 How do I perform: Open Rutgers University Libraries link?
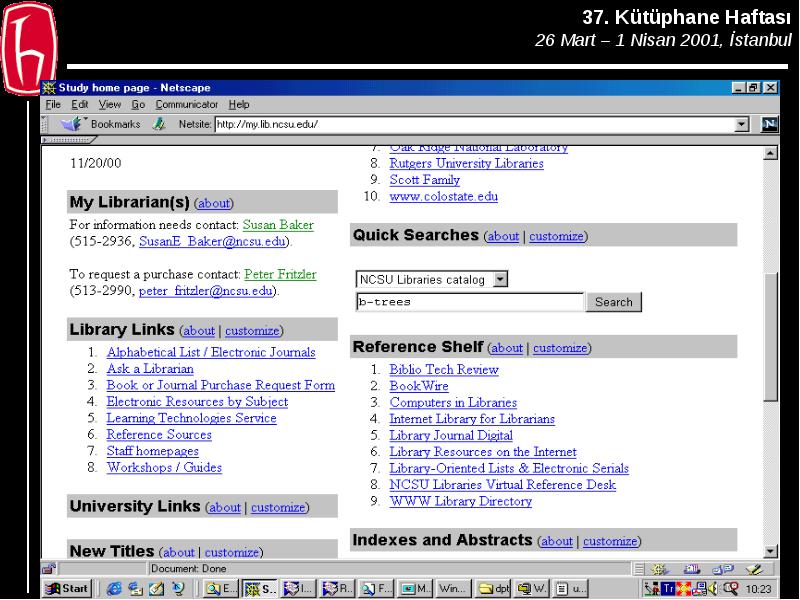coord(466,163)
